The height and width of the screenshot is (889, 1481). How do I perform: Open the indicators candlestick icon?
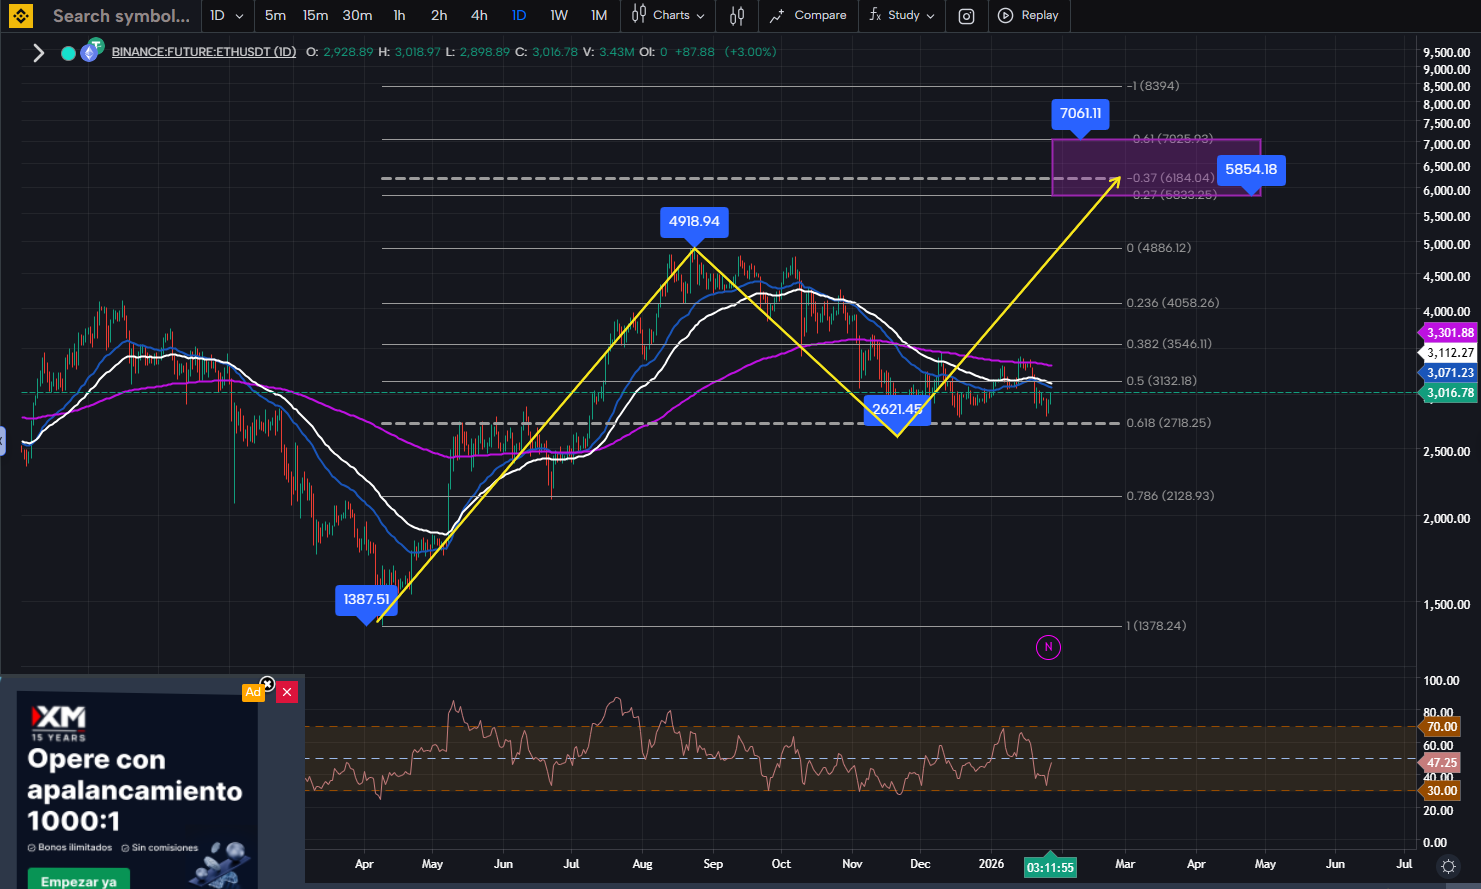[x=737, y=16]
